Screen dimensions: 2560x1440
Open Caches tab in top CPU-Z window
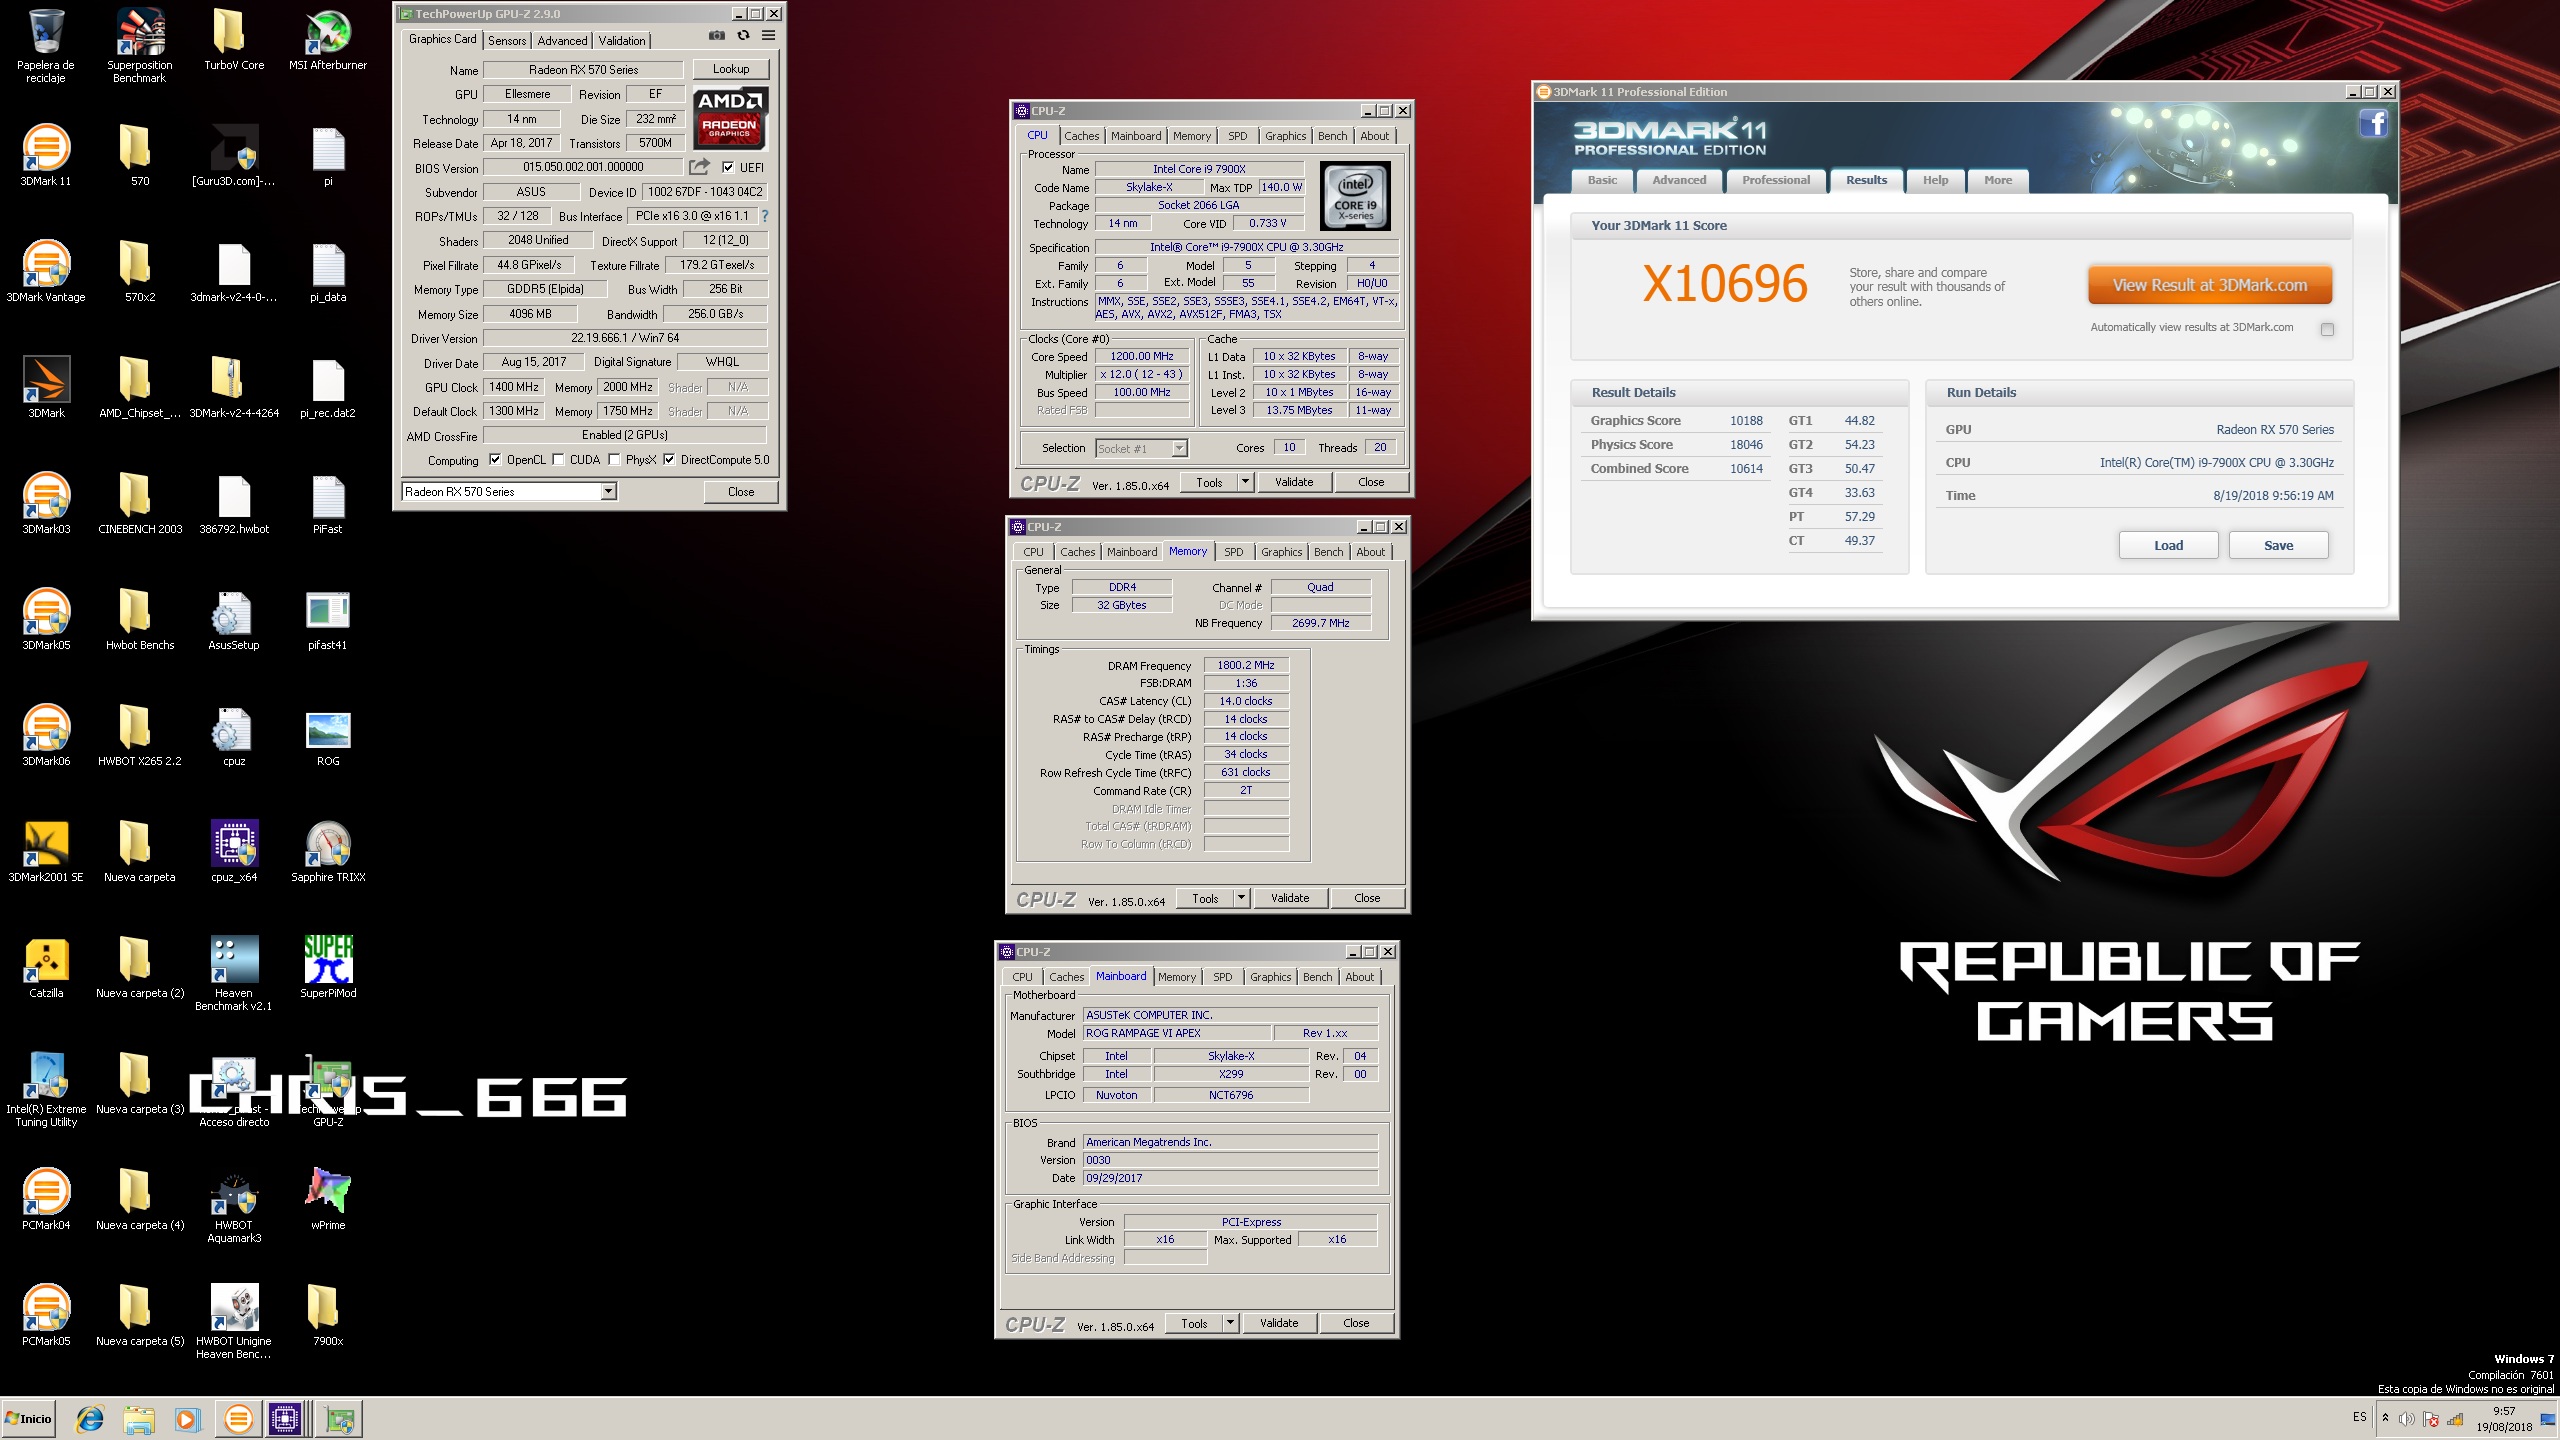click(1081, 136)
